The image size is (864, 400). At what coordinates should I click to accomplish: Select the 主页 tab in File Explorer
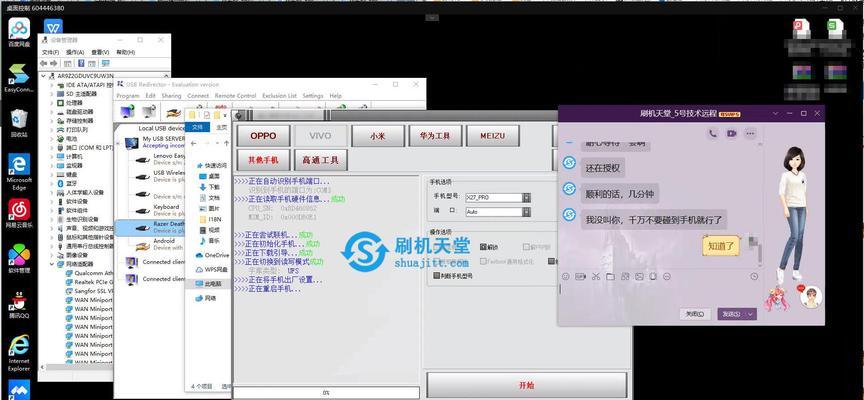pyautogui.click(x=222, y=127)
